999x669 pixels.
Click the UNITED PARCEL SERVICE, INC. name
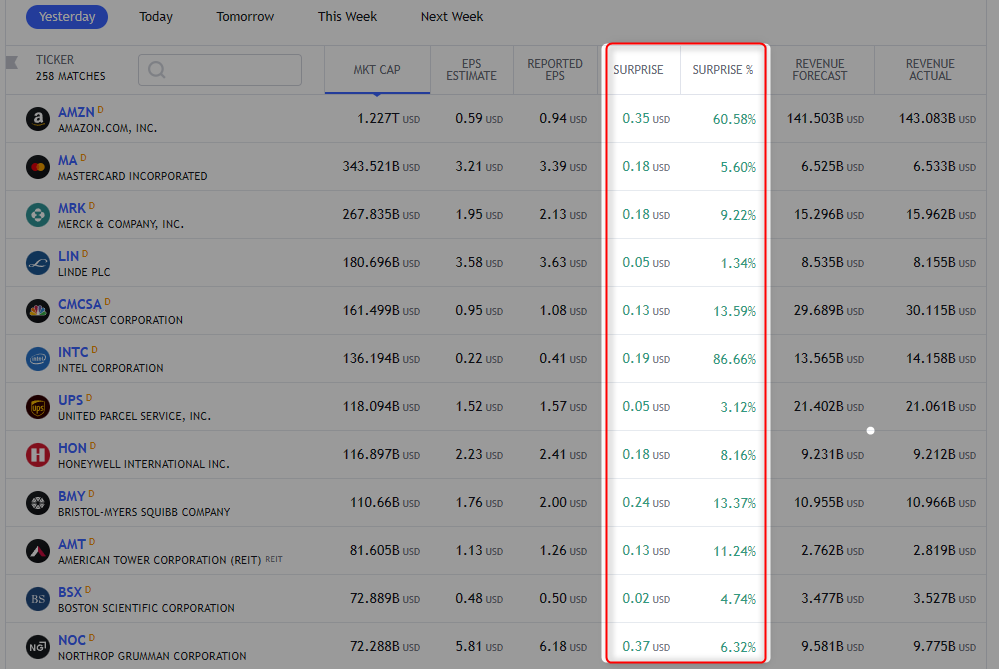tap(134, 416)
